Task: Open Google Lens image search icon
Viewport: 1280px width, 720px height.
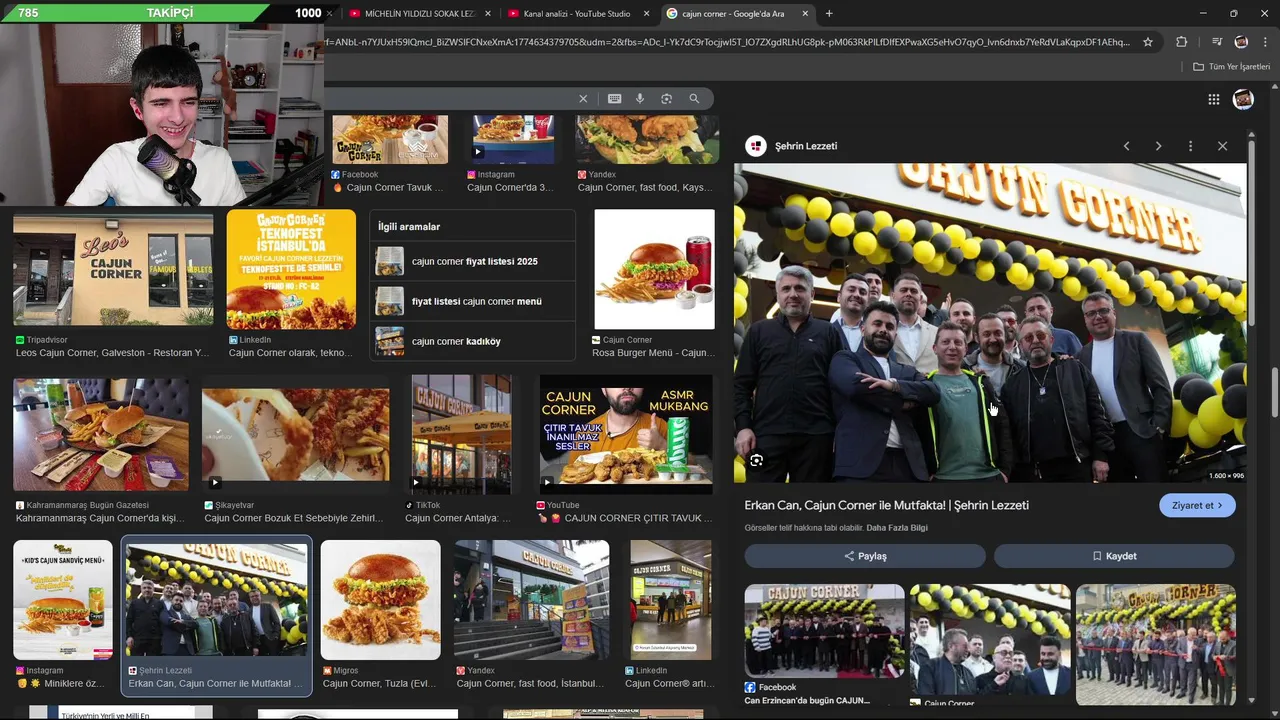Action: point(666,99)
